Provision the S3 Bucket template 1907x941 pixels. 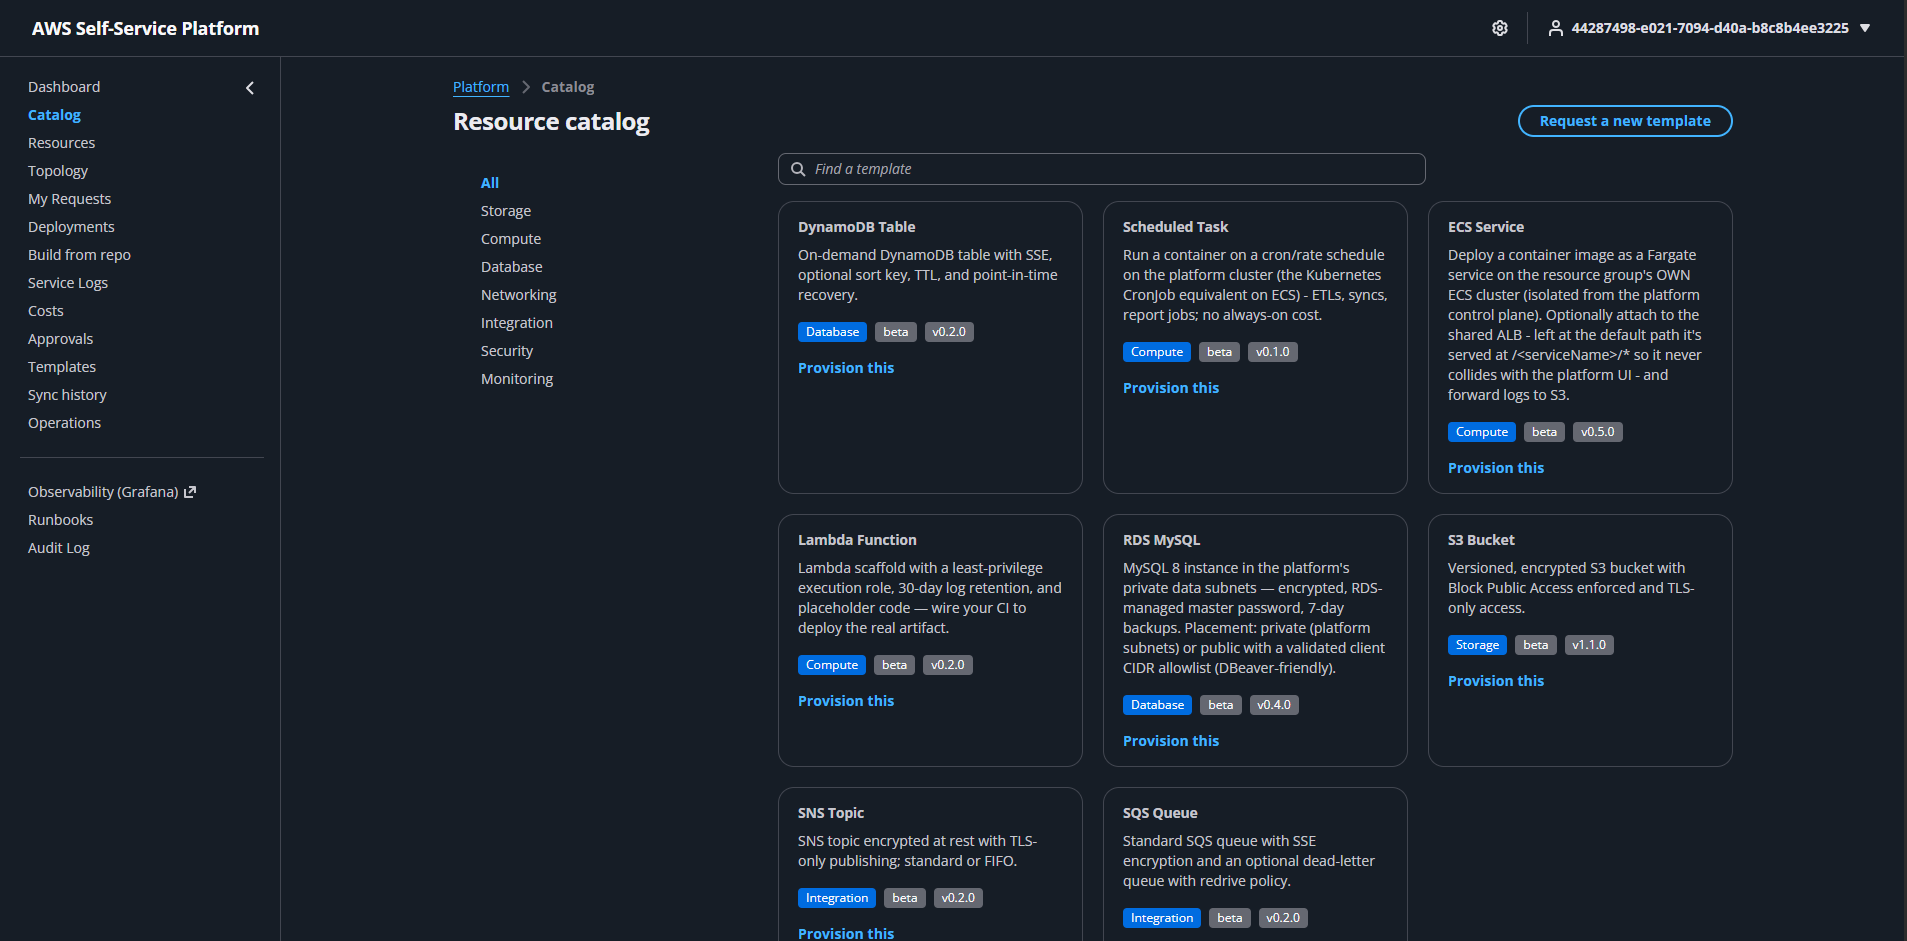pos(1496,681)
